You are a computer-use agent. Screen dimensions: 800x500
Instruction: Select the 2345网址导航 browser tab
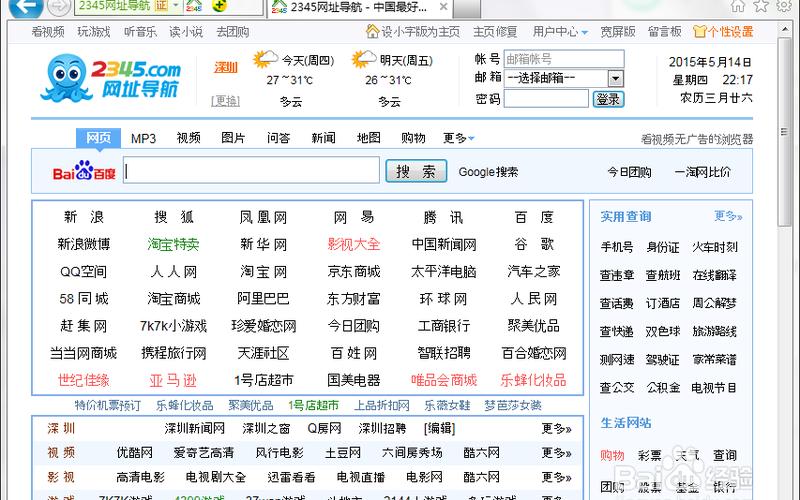click(x=359, y=7)
